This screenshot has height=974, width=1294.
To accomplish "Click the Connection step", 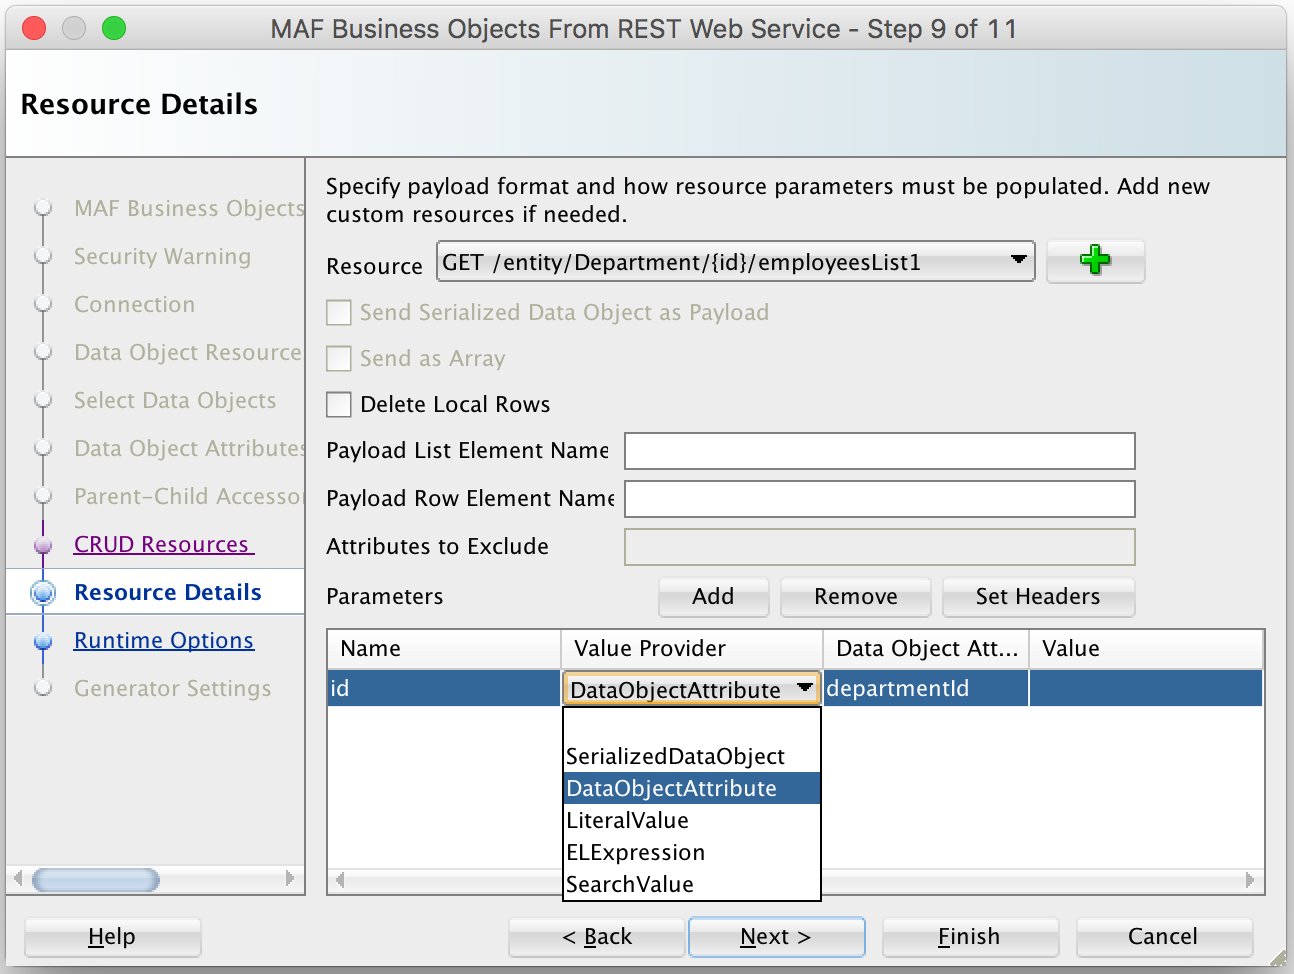I will 135,304.
